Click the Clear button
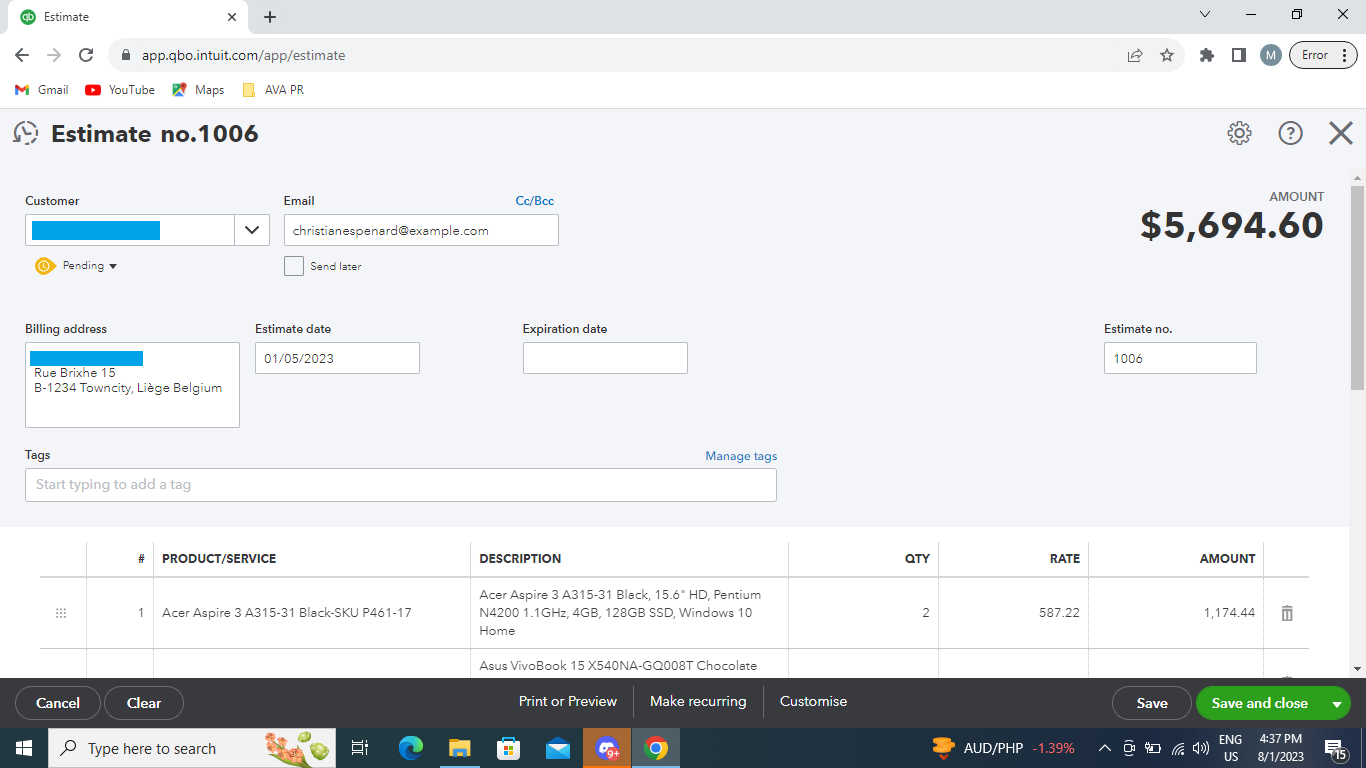 click(144, 703)
